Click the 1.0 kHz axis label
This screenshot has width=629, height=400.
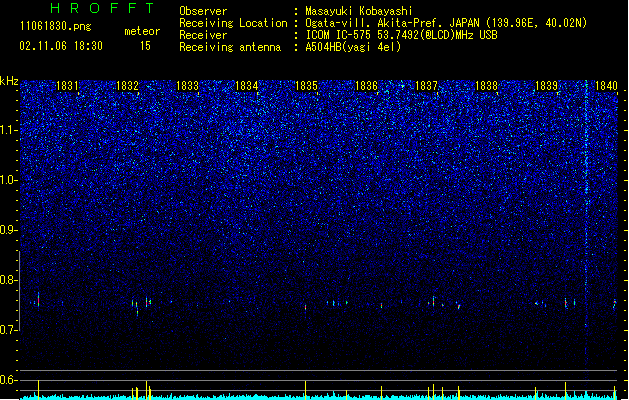(8, 180)
